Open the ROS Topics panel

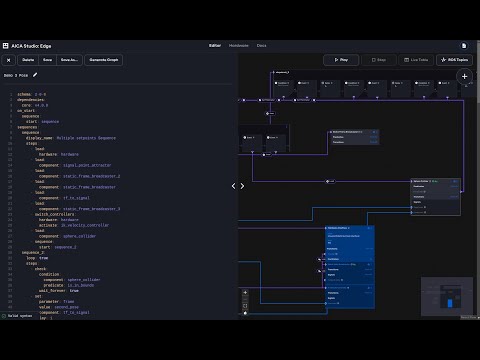tap(455, 60)
